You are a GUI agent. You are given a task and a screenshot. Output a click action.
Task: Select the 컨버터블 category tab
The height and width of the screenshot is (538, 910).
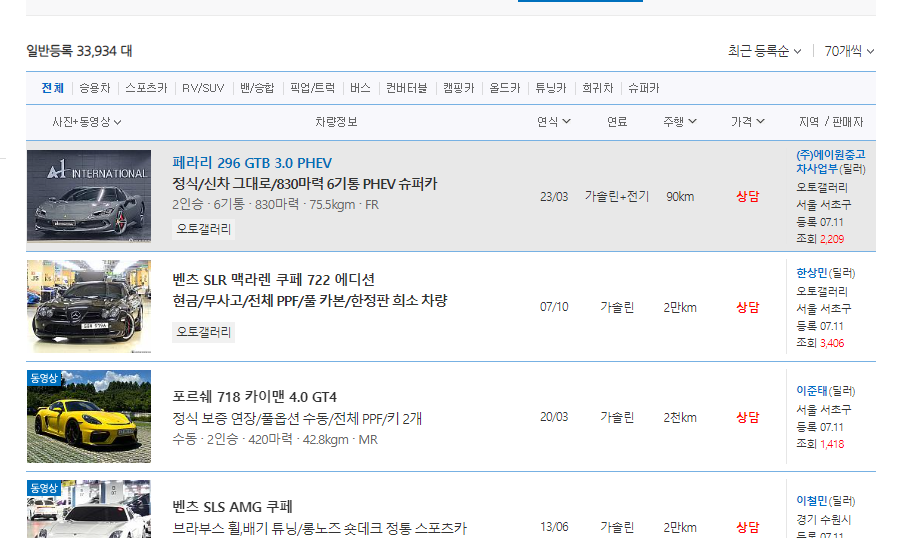click(407, 88)
